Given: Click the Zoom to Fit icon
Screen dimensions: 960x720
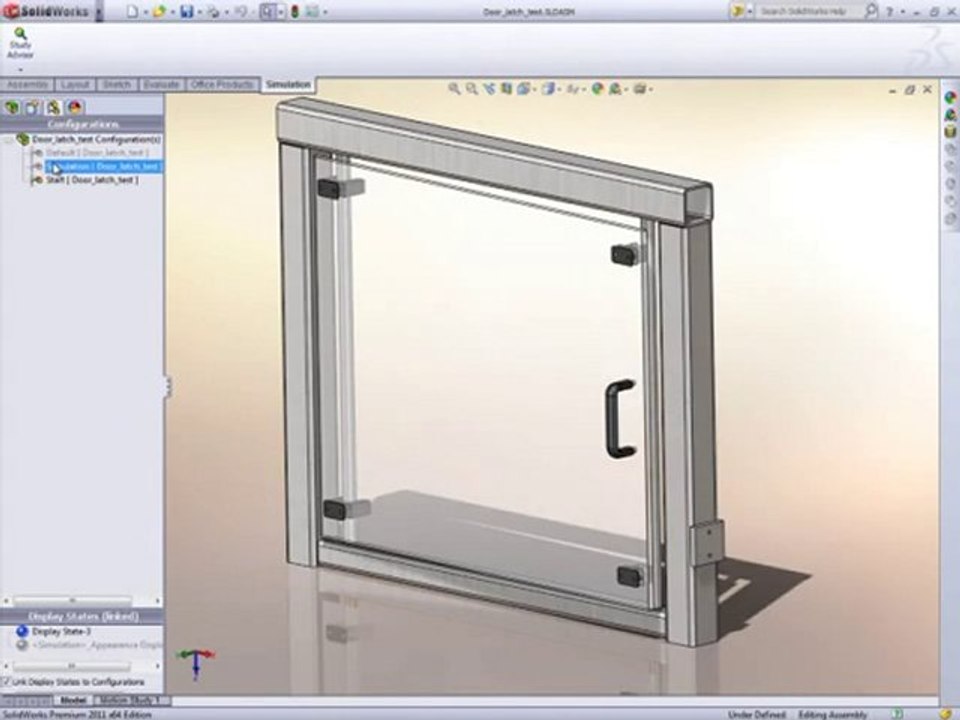Looking at the screenshot, I should click(x=454, y=89).
